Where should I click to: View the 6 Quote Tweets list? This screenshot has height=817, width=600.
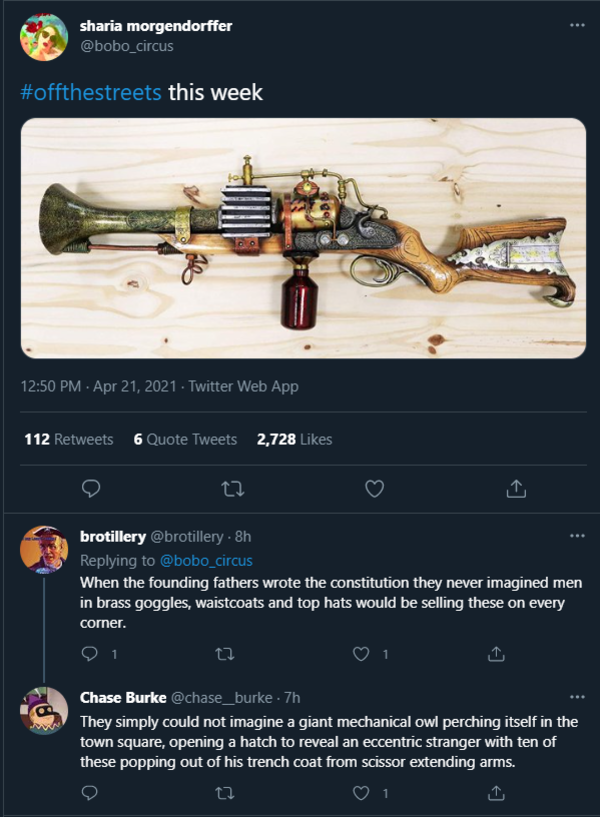tap(185, 439)
